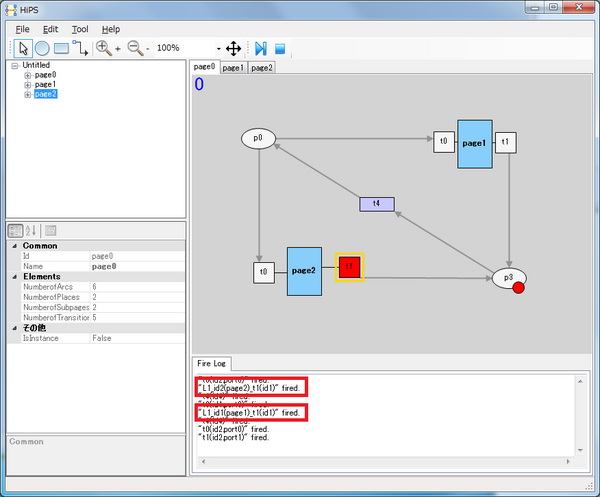Click the zoom in magnifier icon

(x=108, y=49)
